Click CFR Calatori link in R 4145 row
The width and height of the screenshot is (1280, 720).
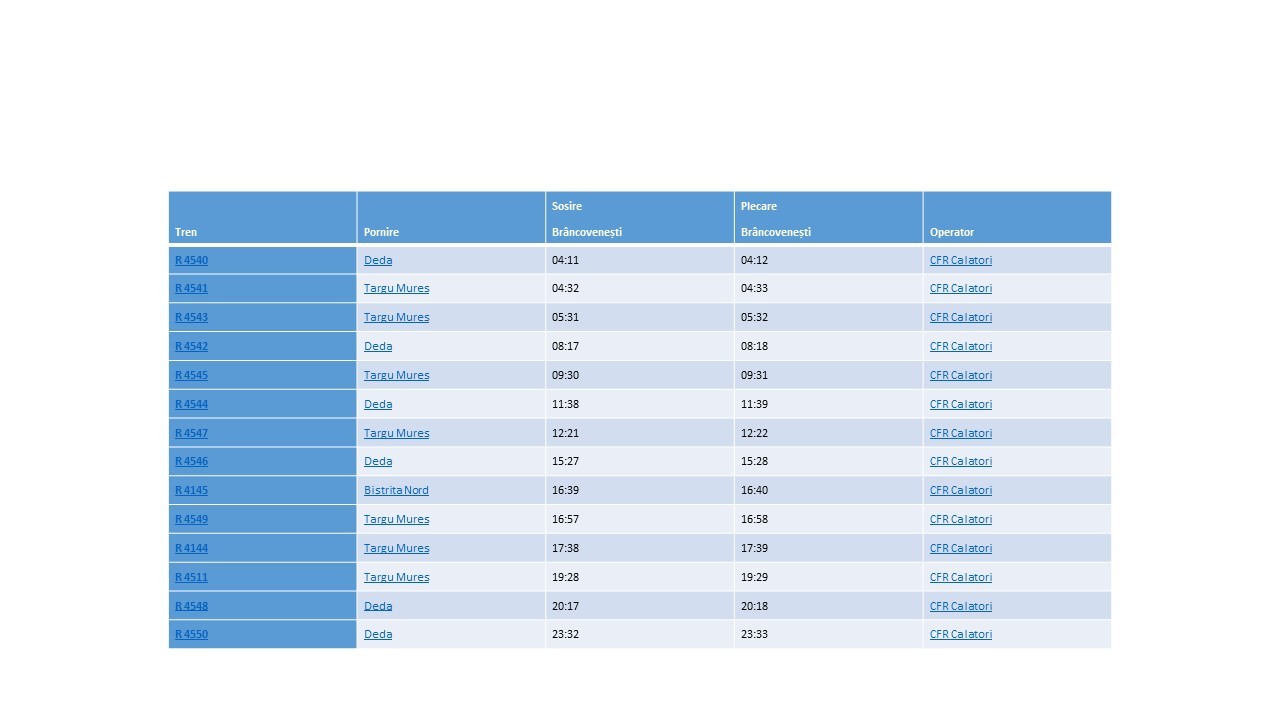(960, 490)
